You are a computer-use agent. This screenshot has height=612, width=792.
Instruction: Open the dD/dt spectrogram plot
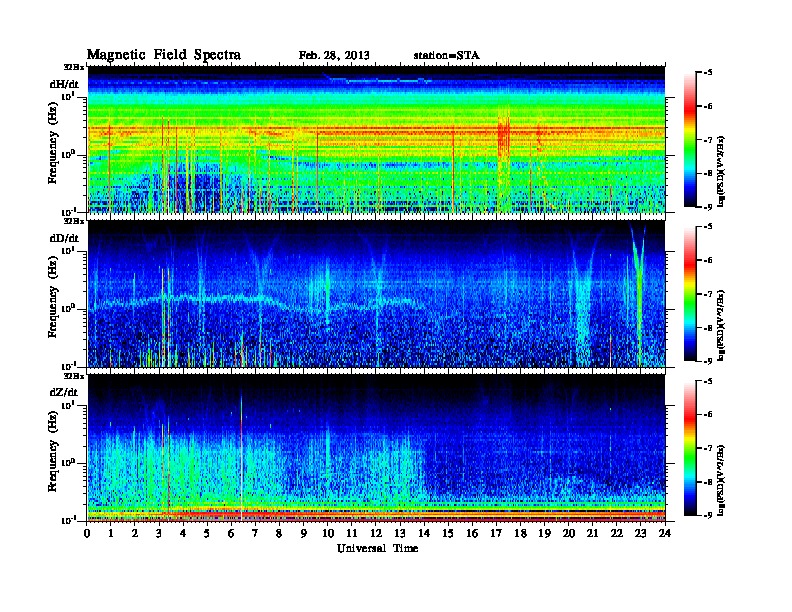coord(376,294)
